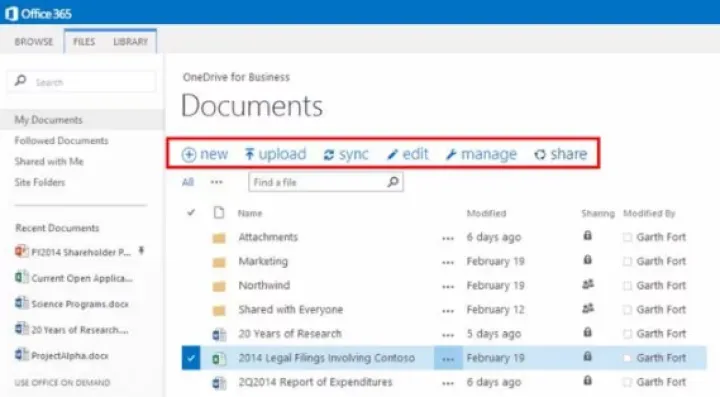Open ellipsis menu for 2Q2014 Report

[x=448, y=383]
